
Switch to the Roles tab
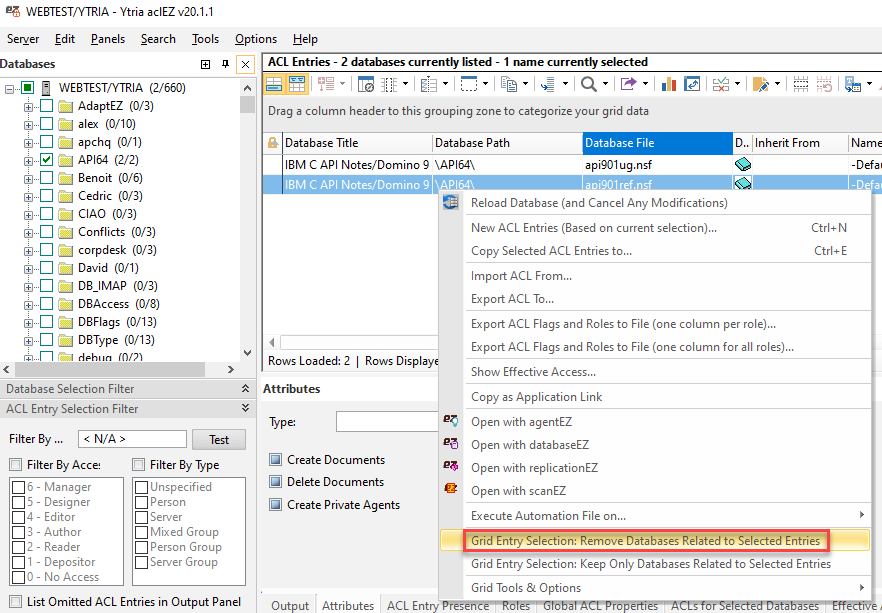pos(516,605)
